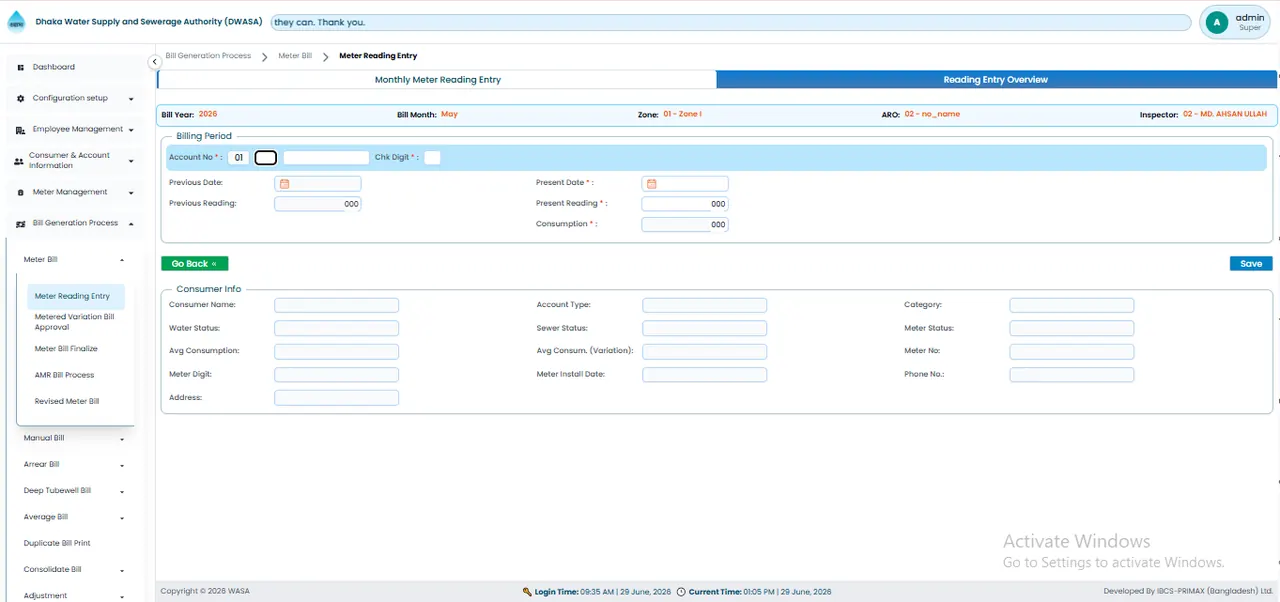Click the Meter Bill breadcrumb link

[x=295, y=56]
